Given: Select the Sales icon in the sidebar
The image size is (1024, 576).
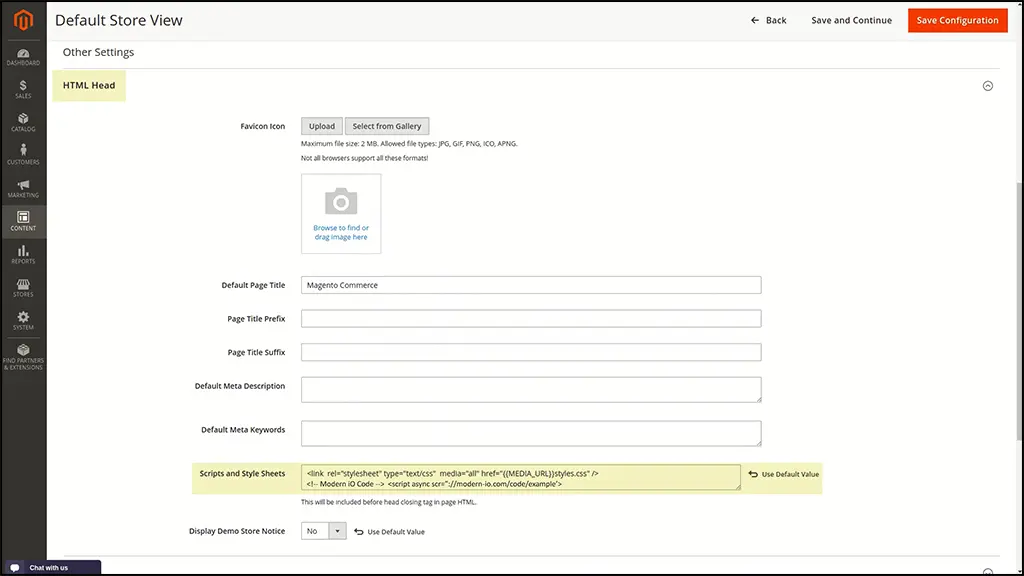Looking at the screenshot, I should (23, 90).
